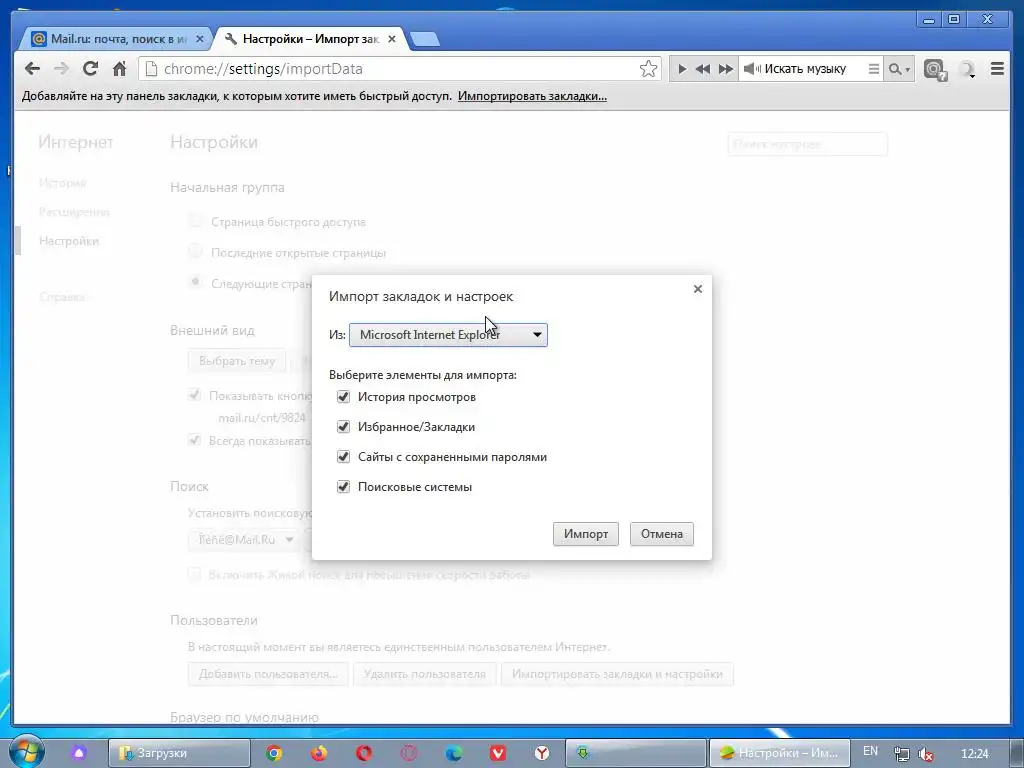Skip to next track in music player

point(726,69)
